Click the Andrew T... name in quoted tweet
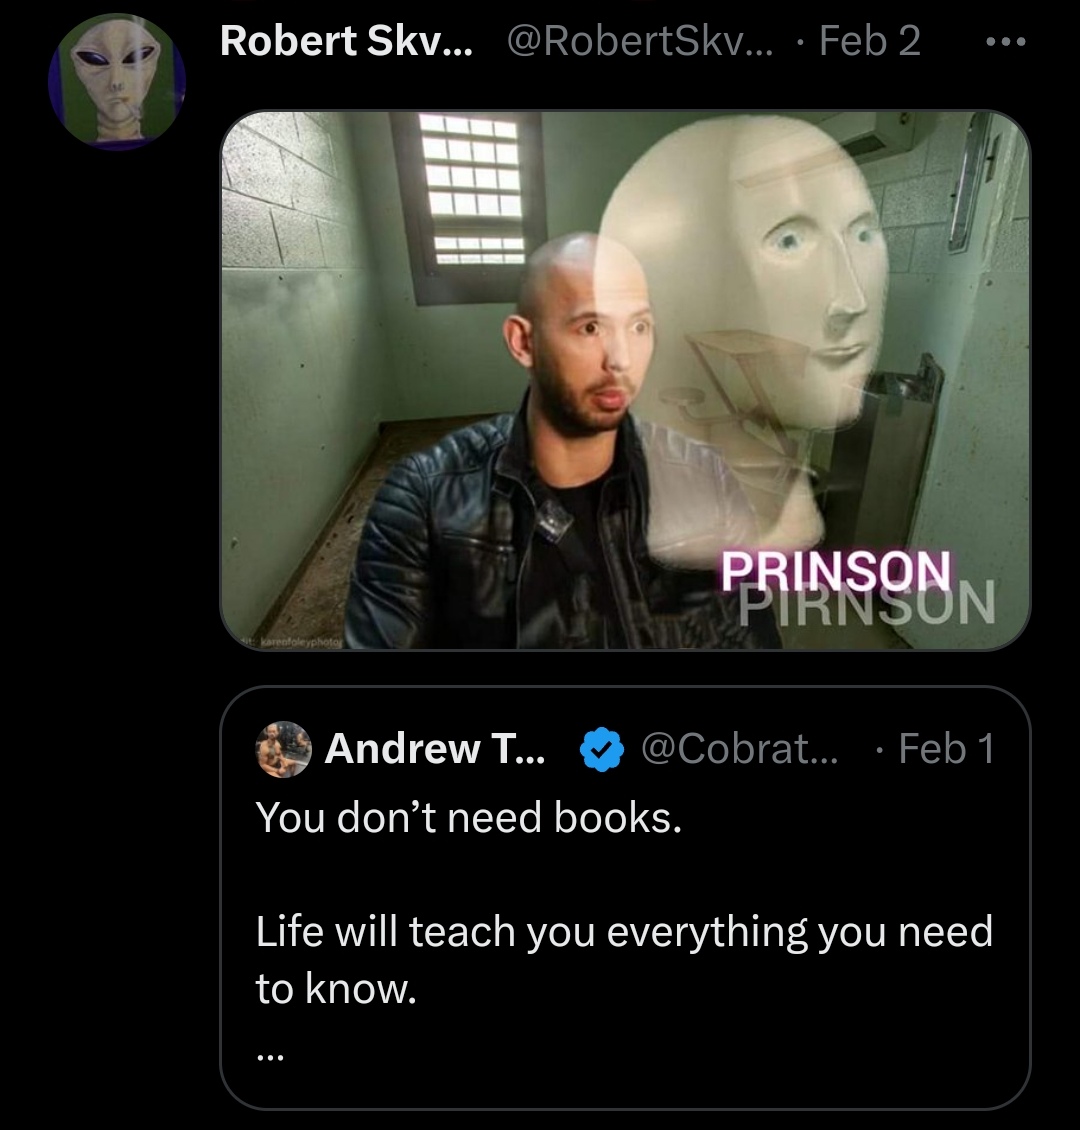Screen dimensions: 1080x1130 (435, 749)
